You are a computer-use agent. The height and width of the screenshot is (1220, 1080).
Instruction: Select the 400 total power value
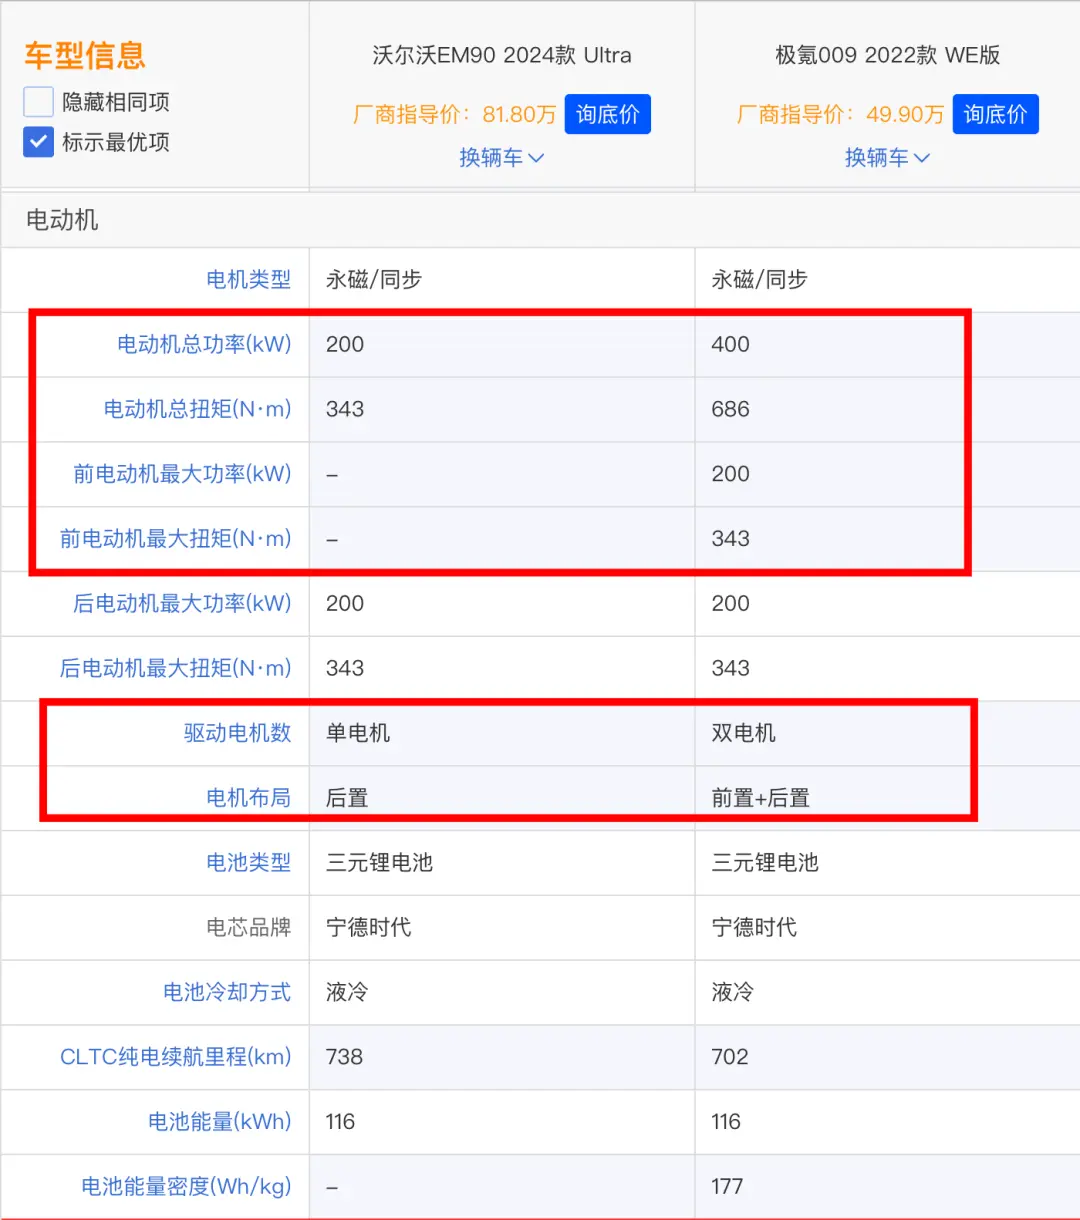click(x=731, y=344)
